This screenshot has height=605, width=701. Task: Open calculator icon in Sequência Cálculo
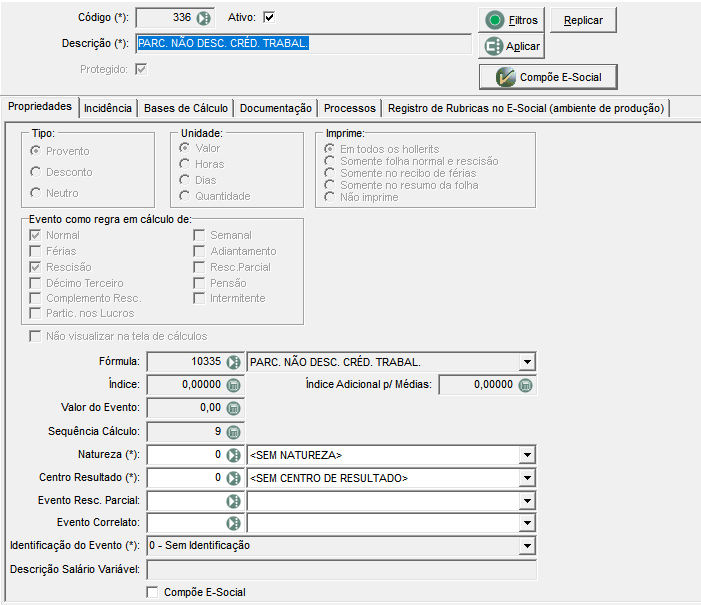[233, 432]
